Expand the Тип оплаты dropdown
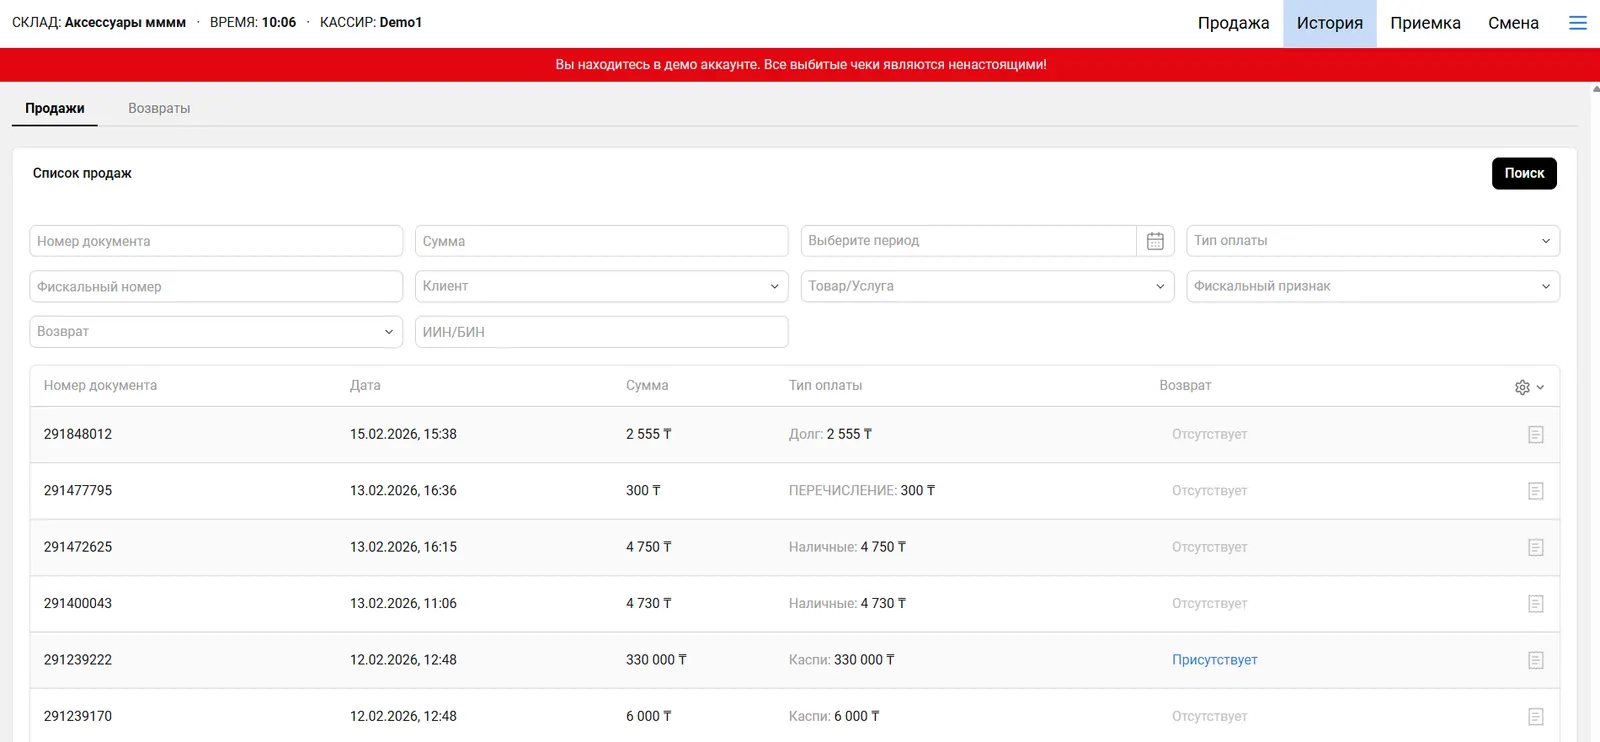 click(x=1372, y=241)
